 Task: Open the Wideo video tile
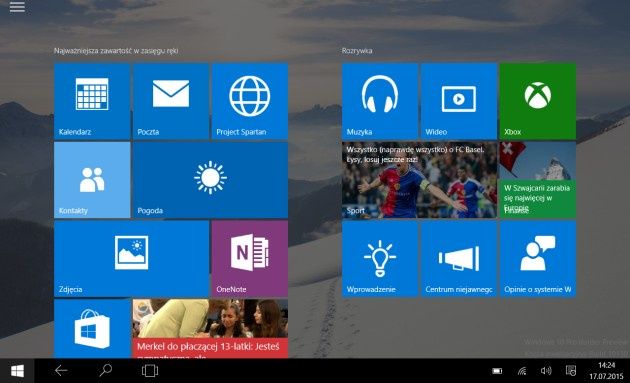click(458, 101)
